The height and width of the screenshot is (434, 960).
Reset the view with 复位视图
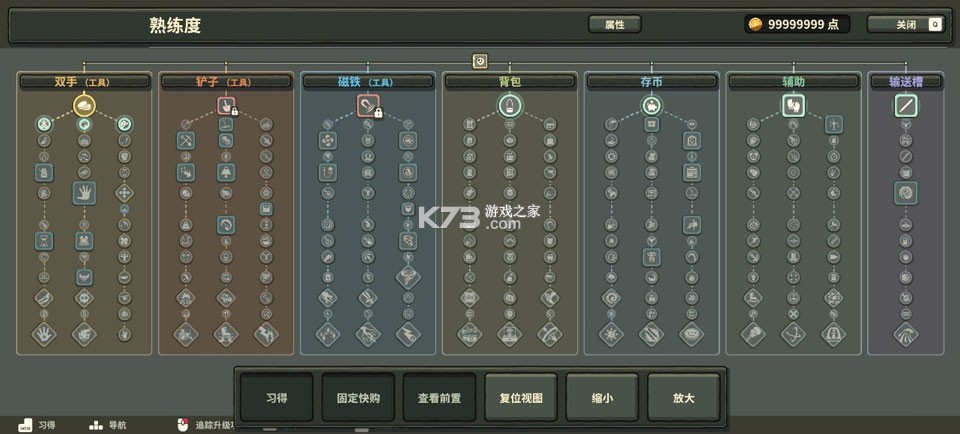pyautogui.click(x=521, y=398)
